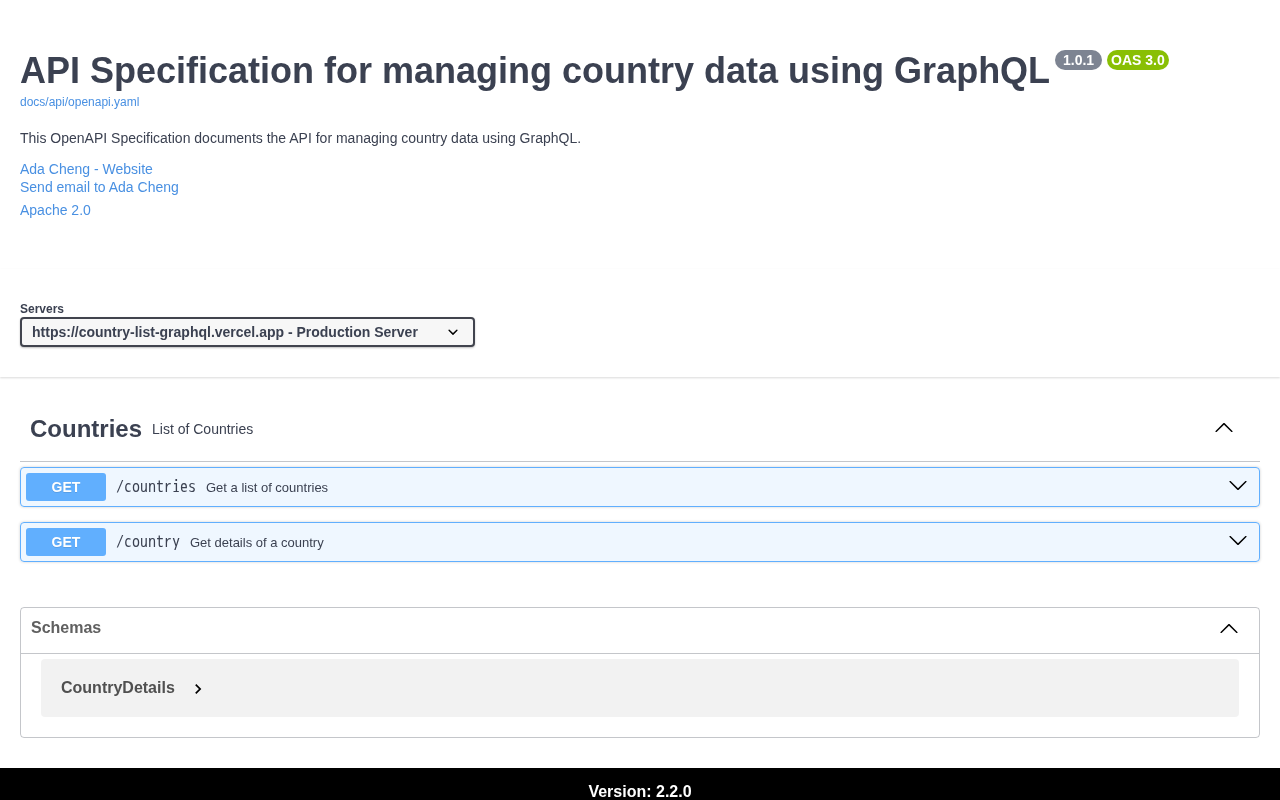Visit the Ada Cheng - Website link
Viewport: 1280px width, 800px height.
pyautogui.click(x=86, y=169)
